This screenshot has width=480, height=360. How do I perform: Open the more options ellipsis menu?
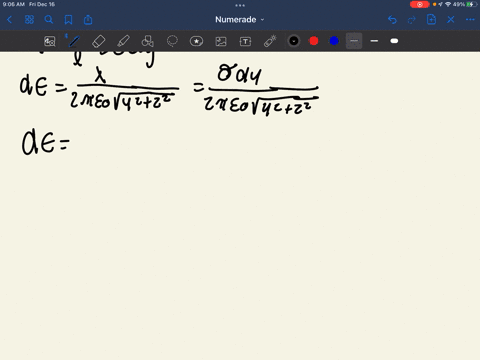(x=470, y=20)
